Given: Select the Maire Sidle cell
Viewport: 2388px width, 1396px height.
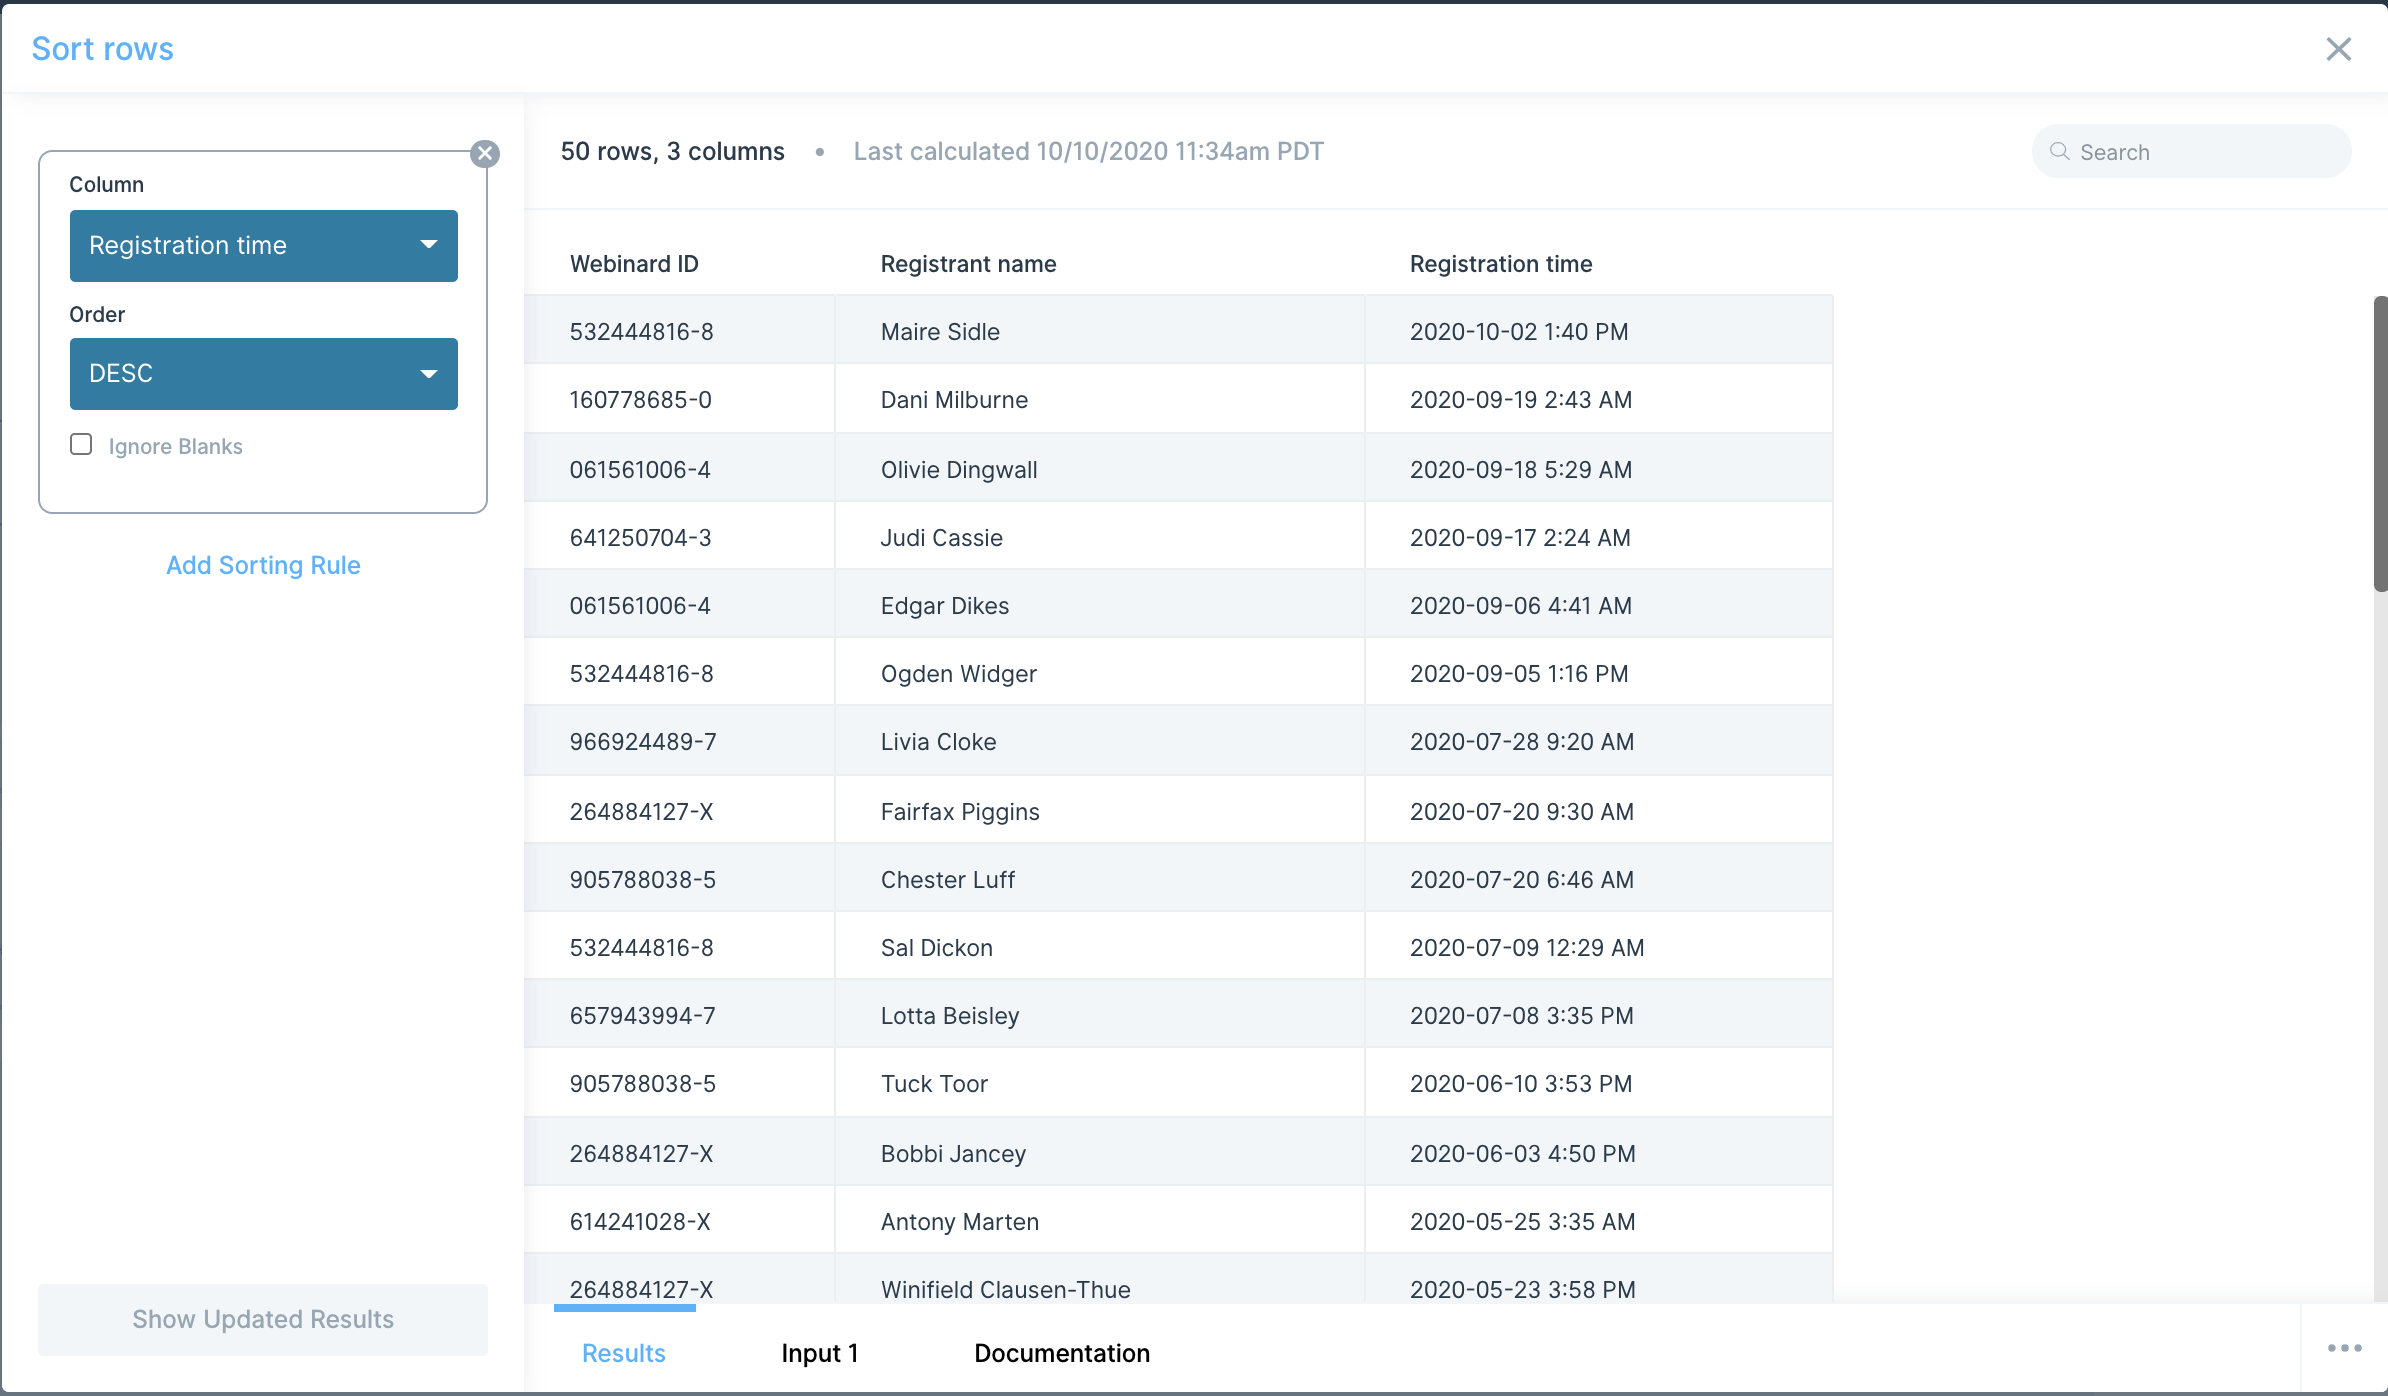Looking at the screenshot, I should pos(1100,330).
